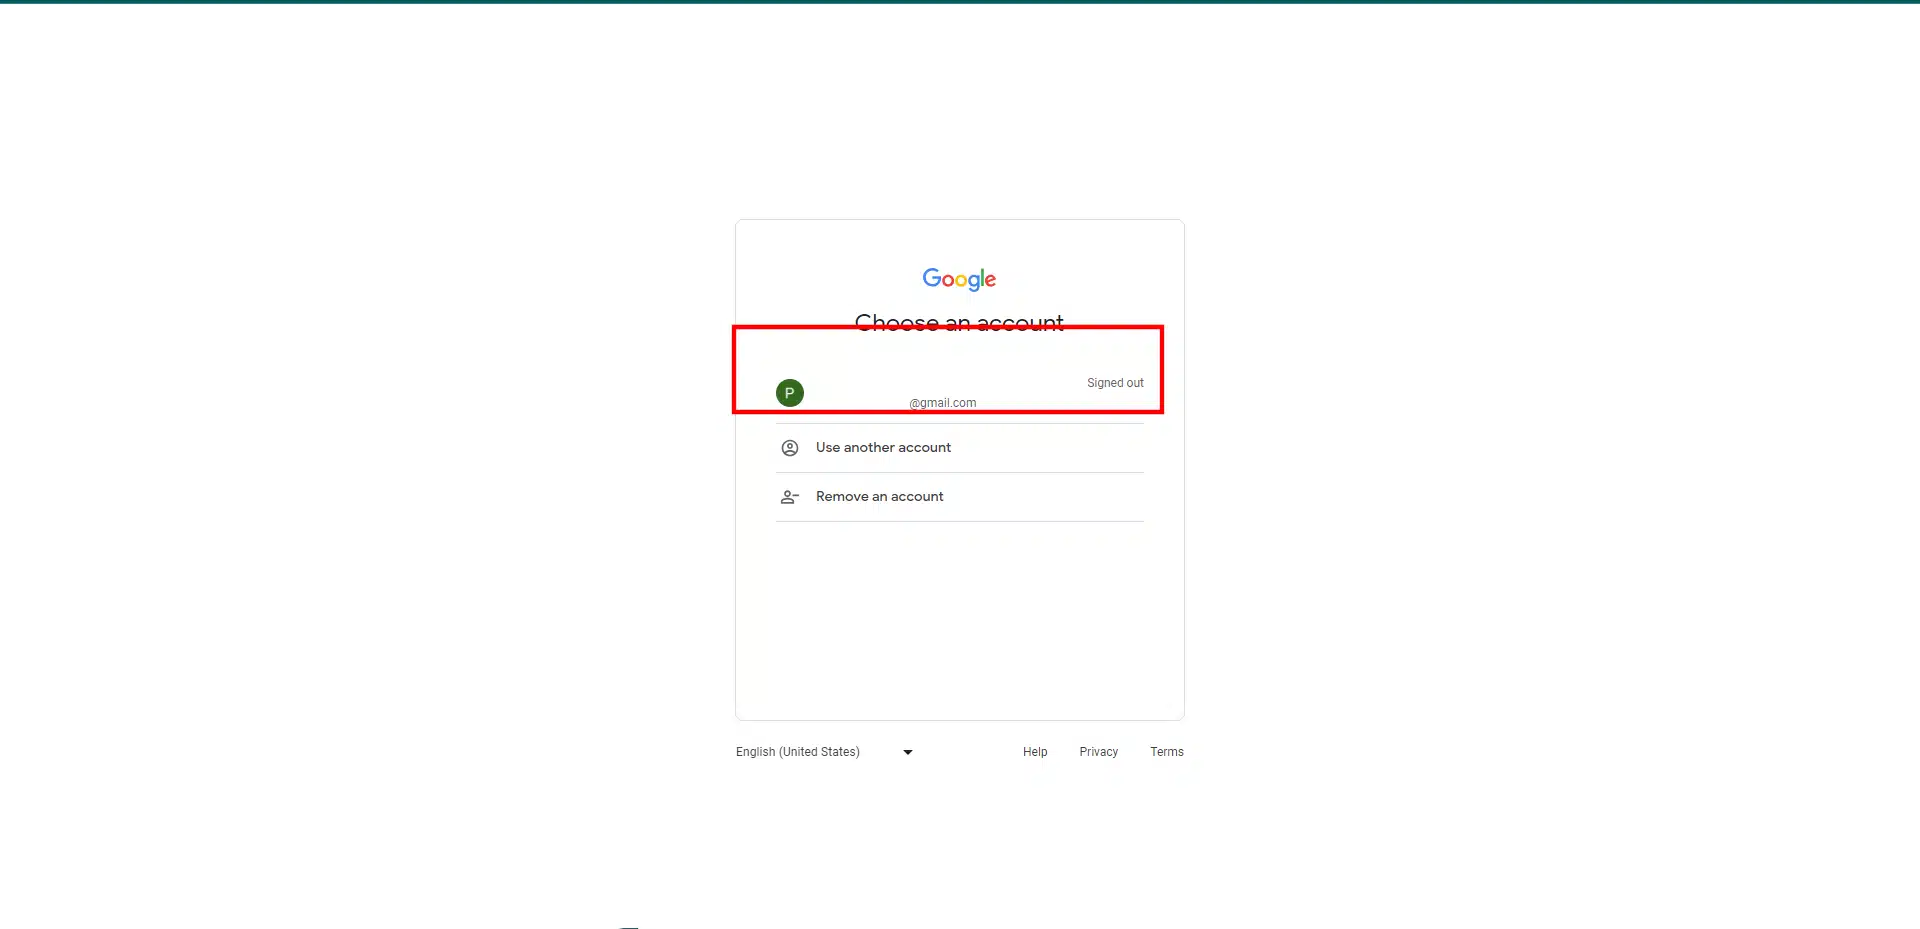Open the Help link
1920x929 pixels.
[x=1035, y=751]
